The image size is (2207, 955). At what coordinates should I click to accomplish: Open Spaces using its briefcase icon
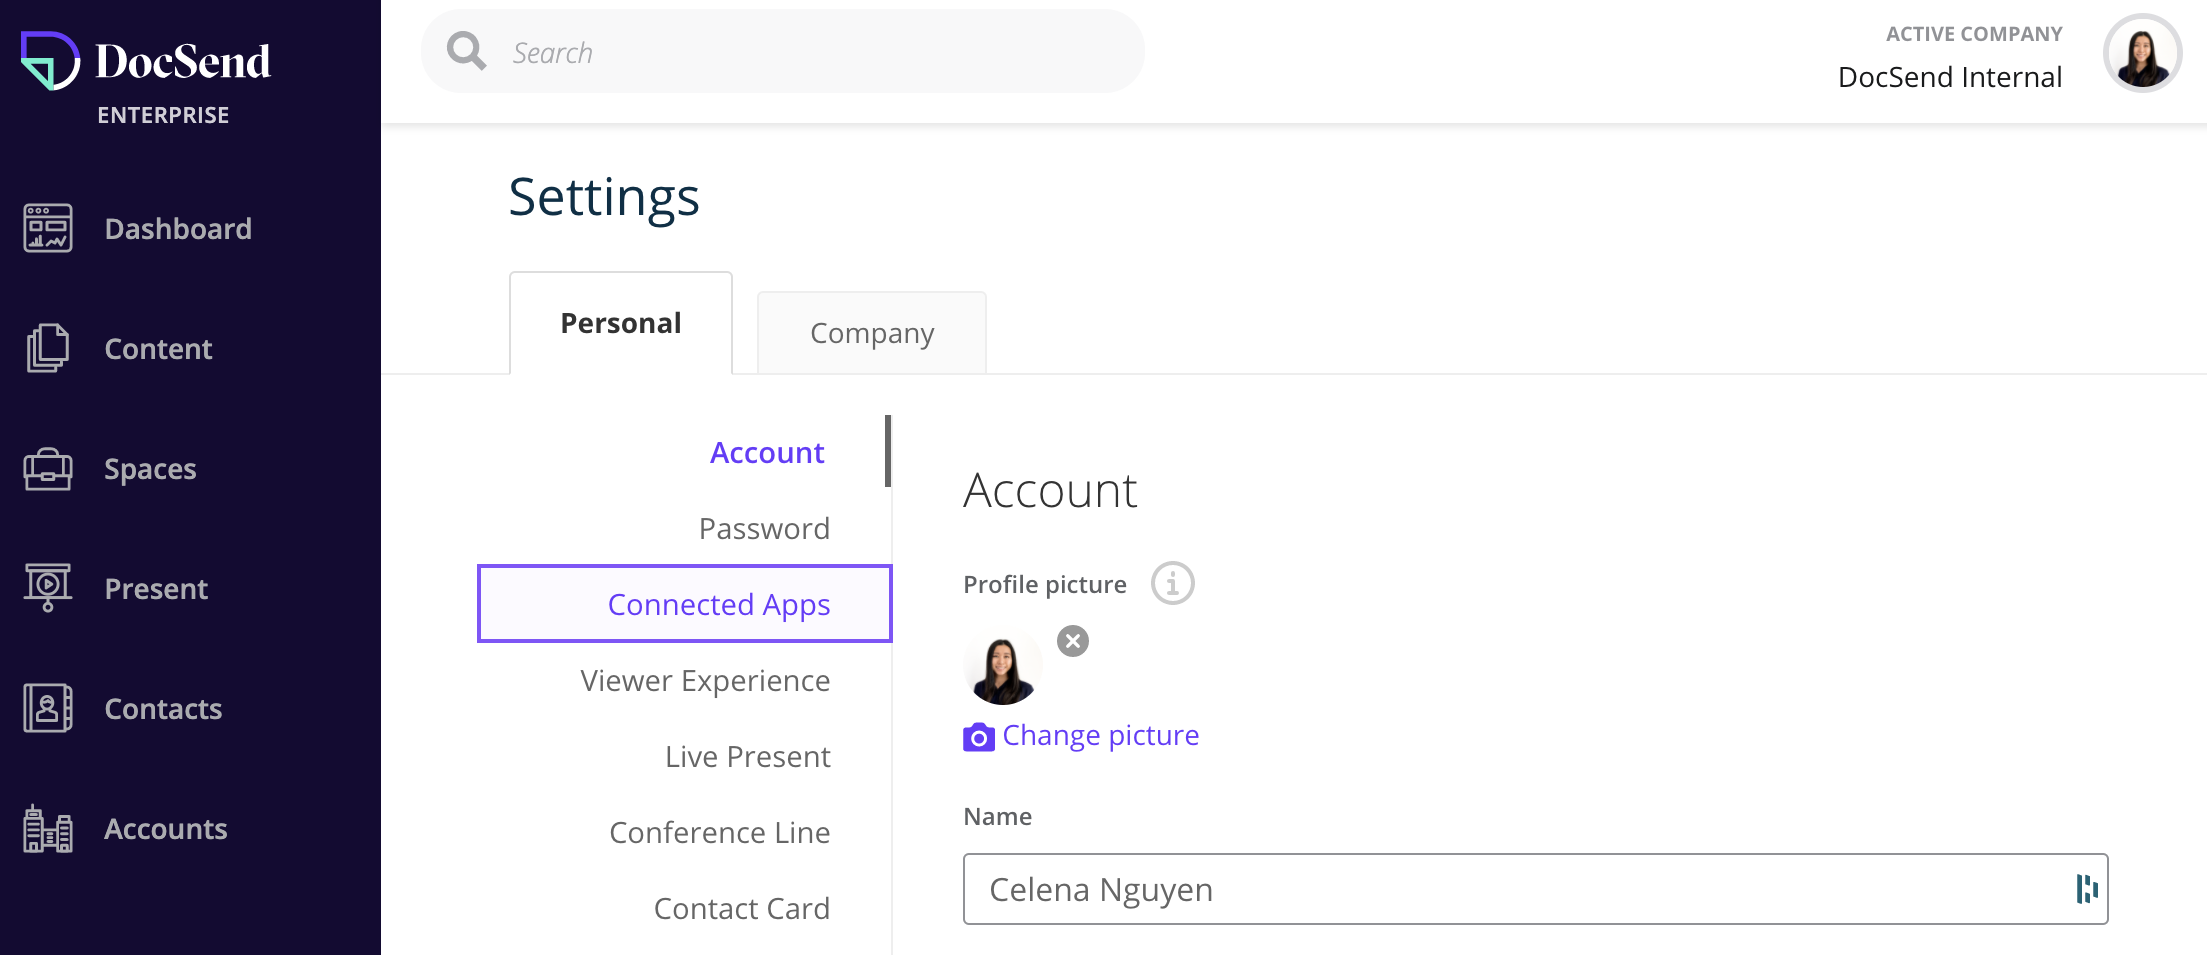coord(47,468)
